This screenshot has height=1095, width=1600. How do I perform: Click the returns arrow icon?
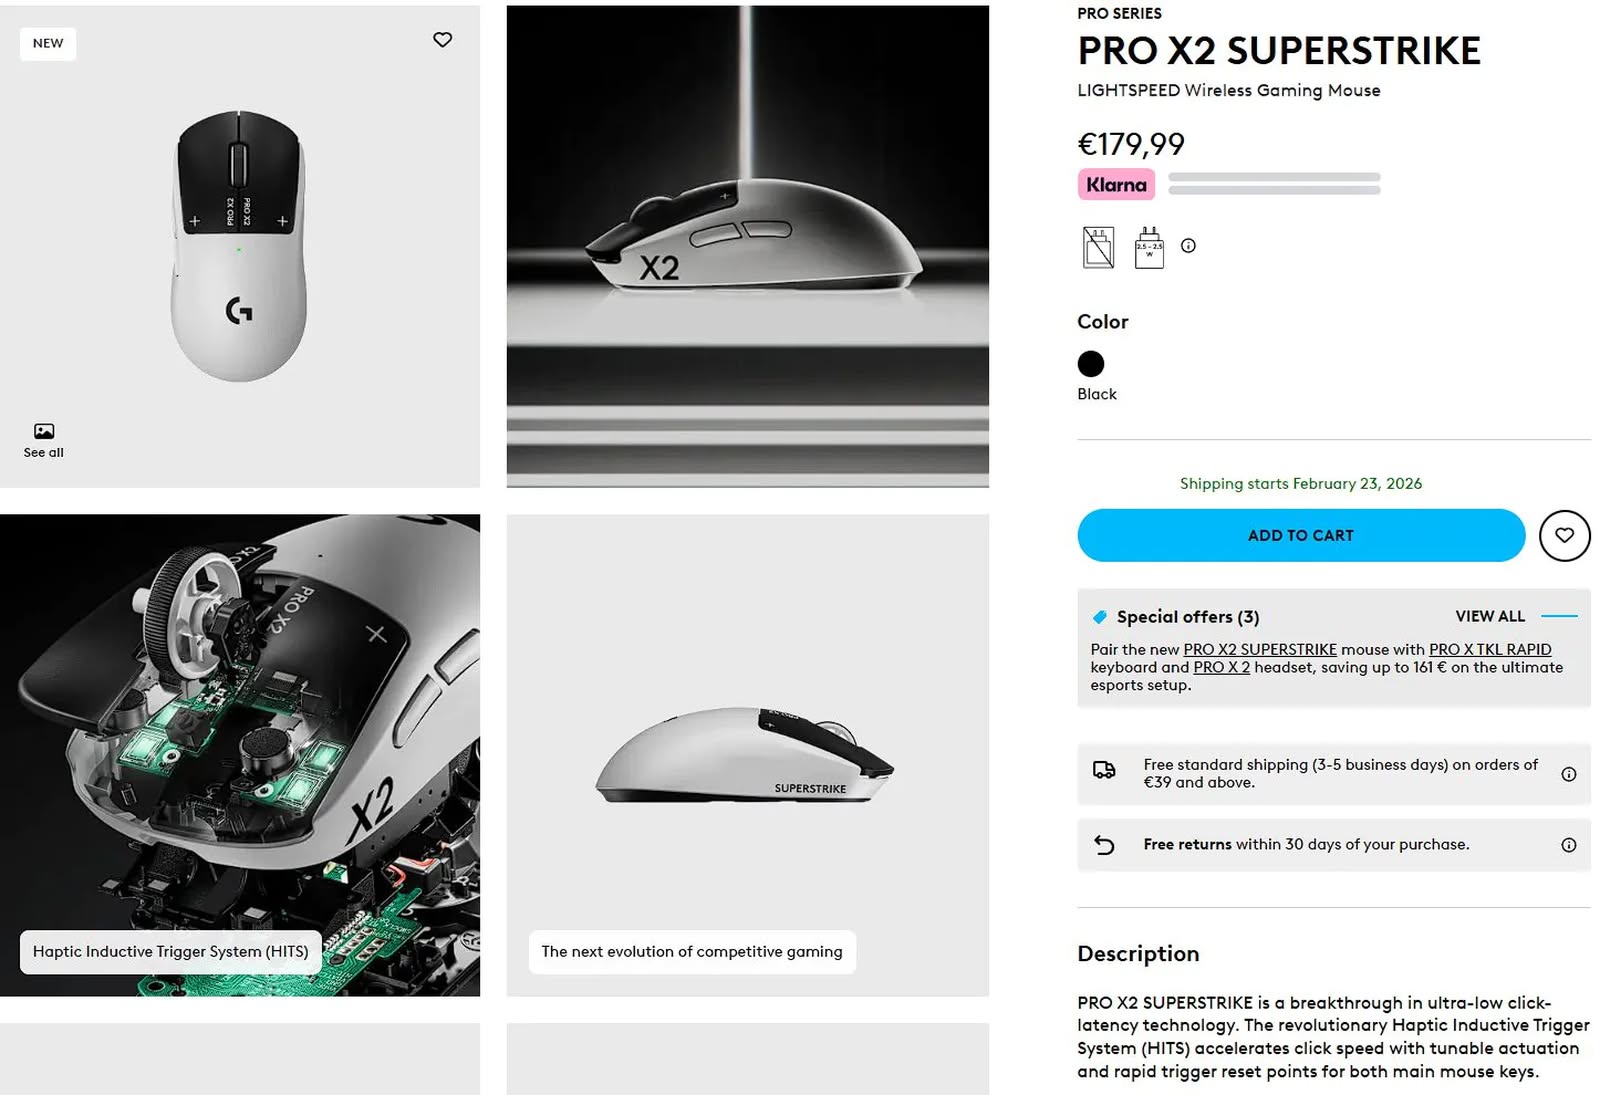(x=1104, y=845)
